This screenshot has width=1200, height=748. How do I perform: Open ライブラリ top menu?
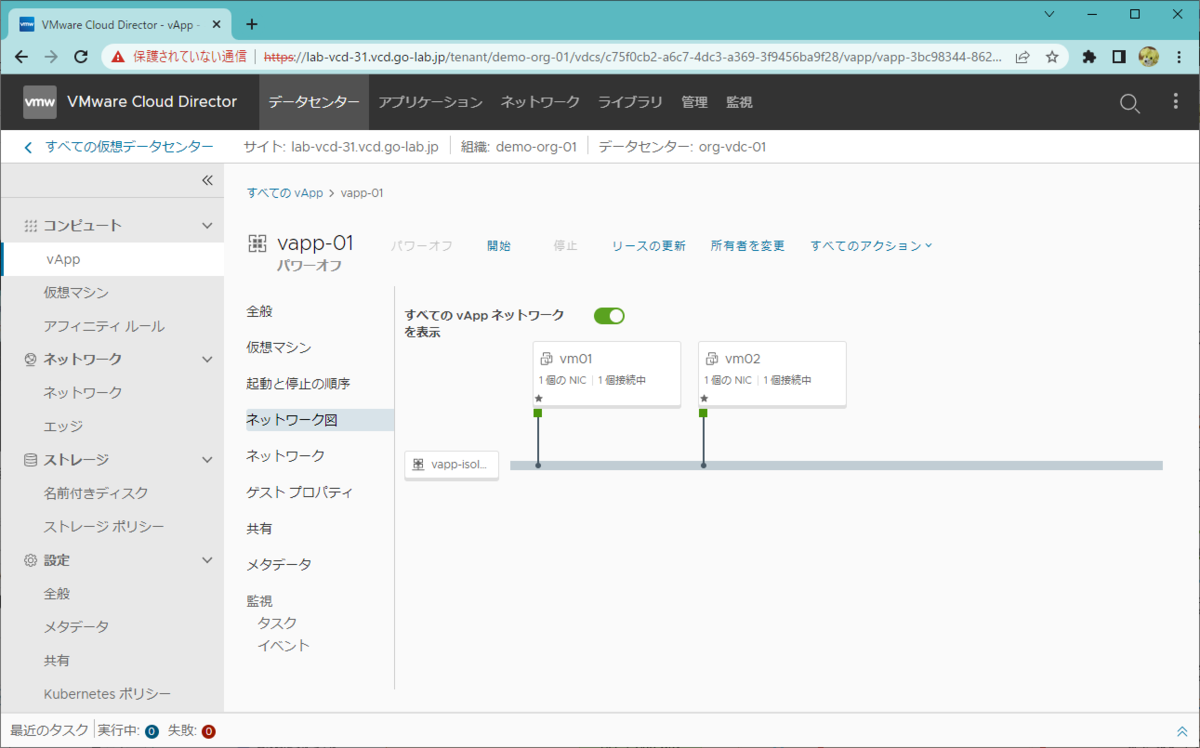(630, 102)
